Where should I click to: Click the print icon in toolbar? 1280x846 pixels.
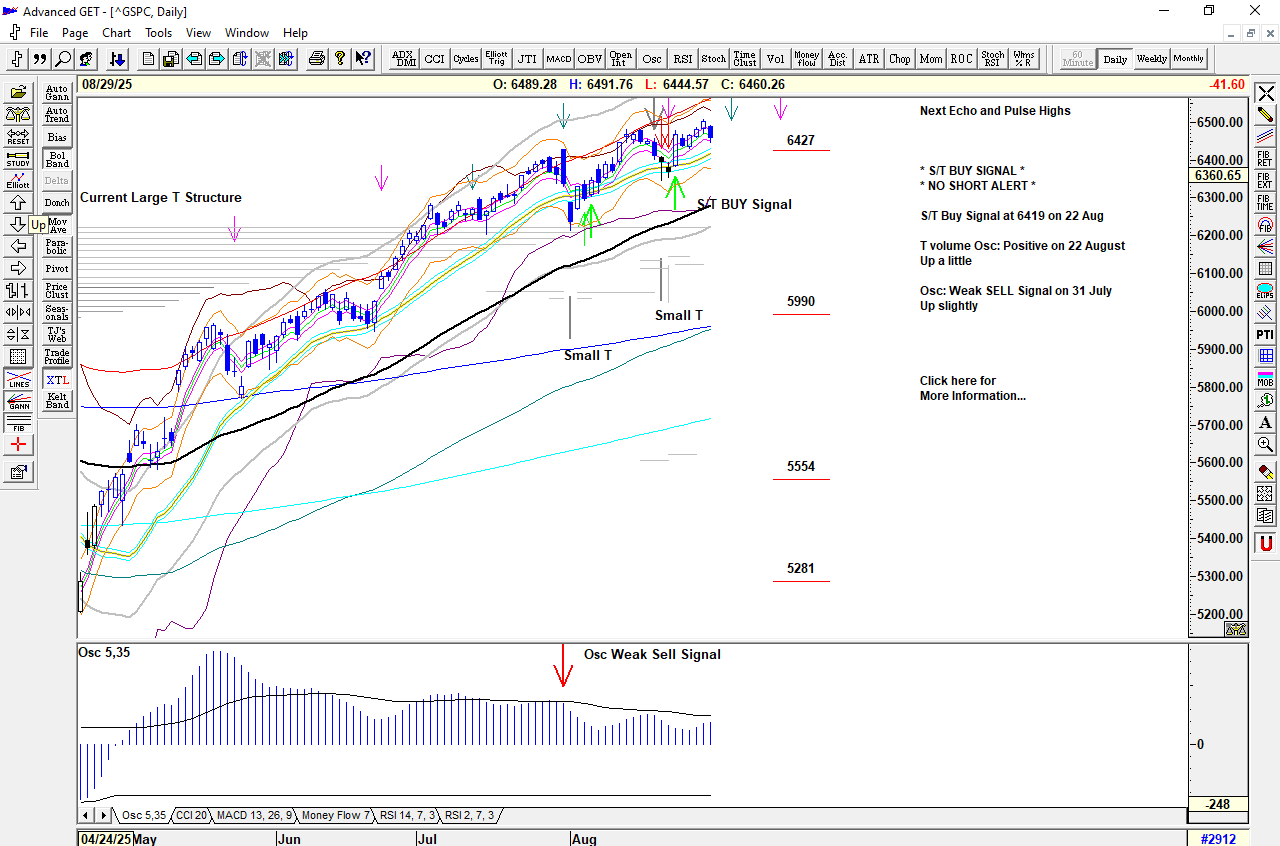(x=317, y=59)
